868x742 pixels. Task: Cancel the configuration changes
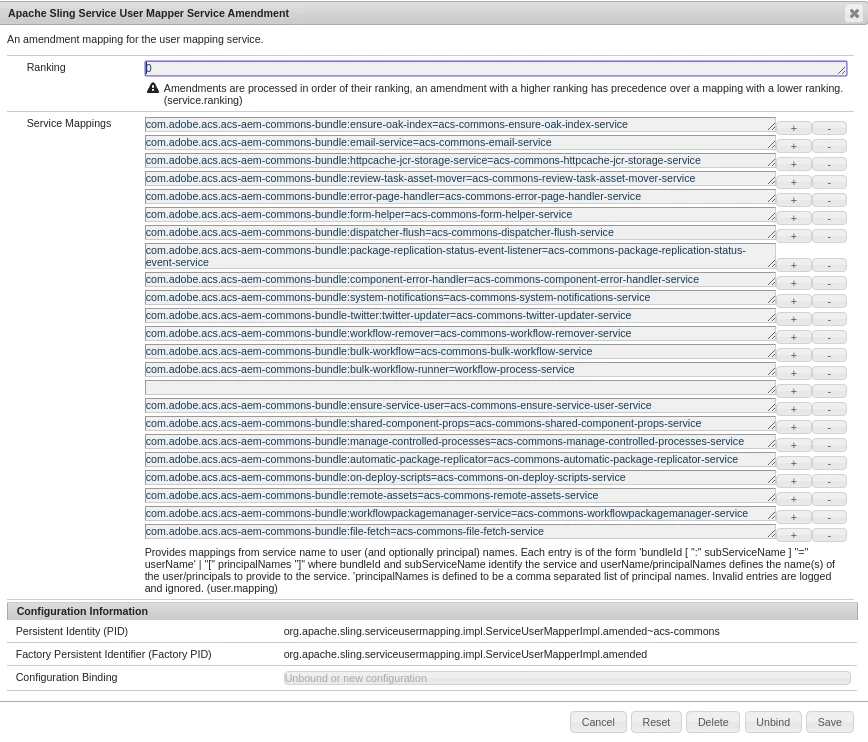tap(598, 723)
